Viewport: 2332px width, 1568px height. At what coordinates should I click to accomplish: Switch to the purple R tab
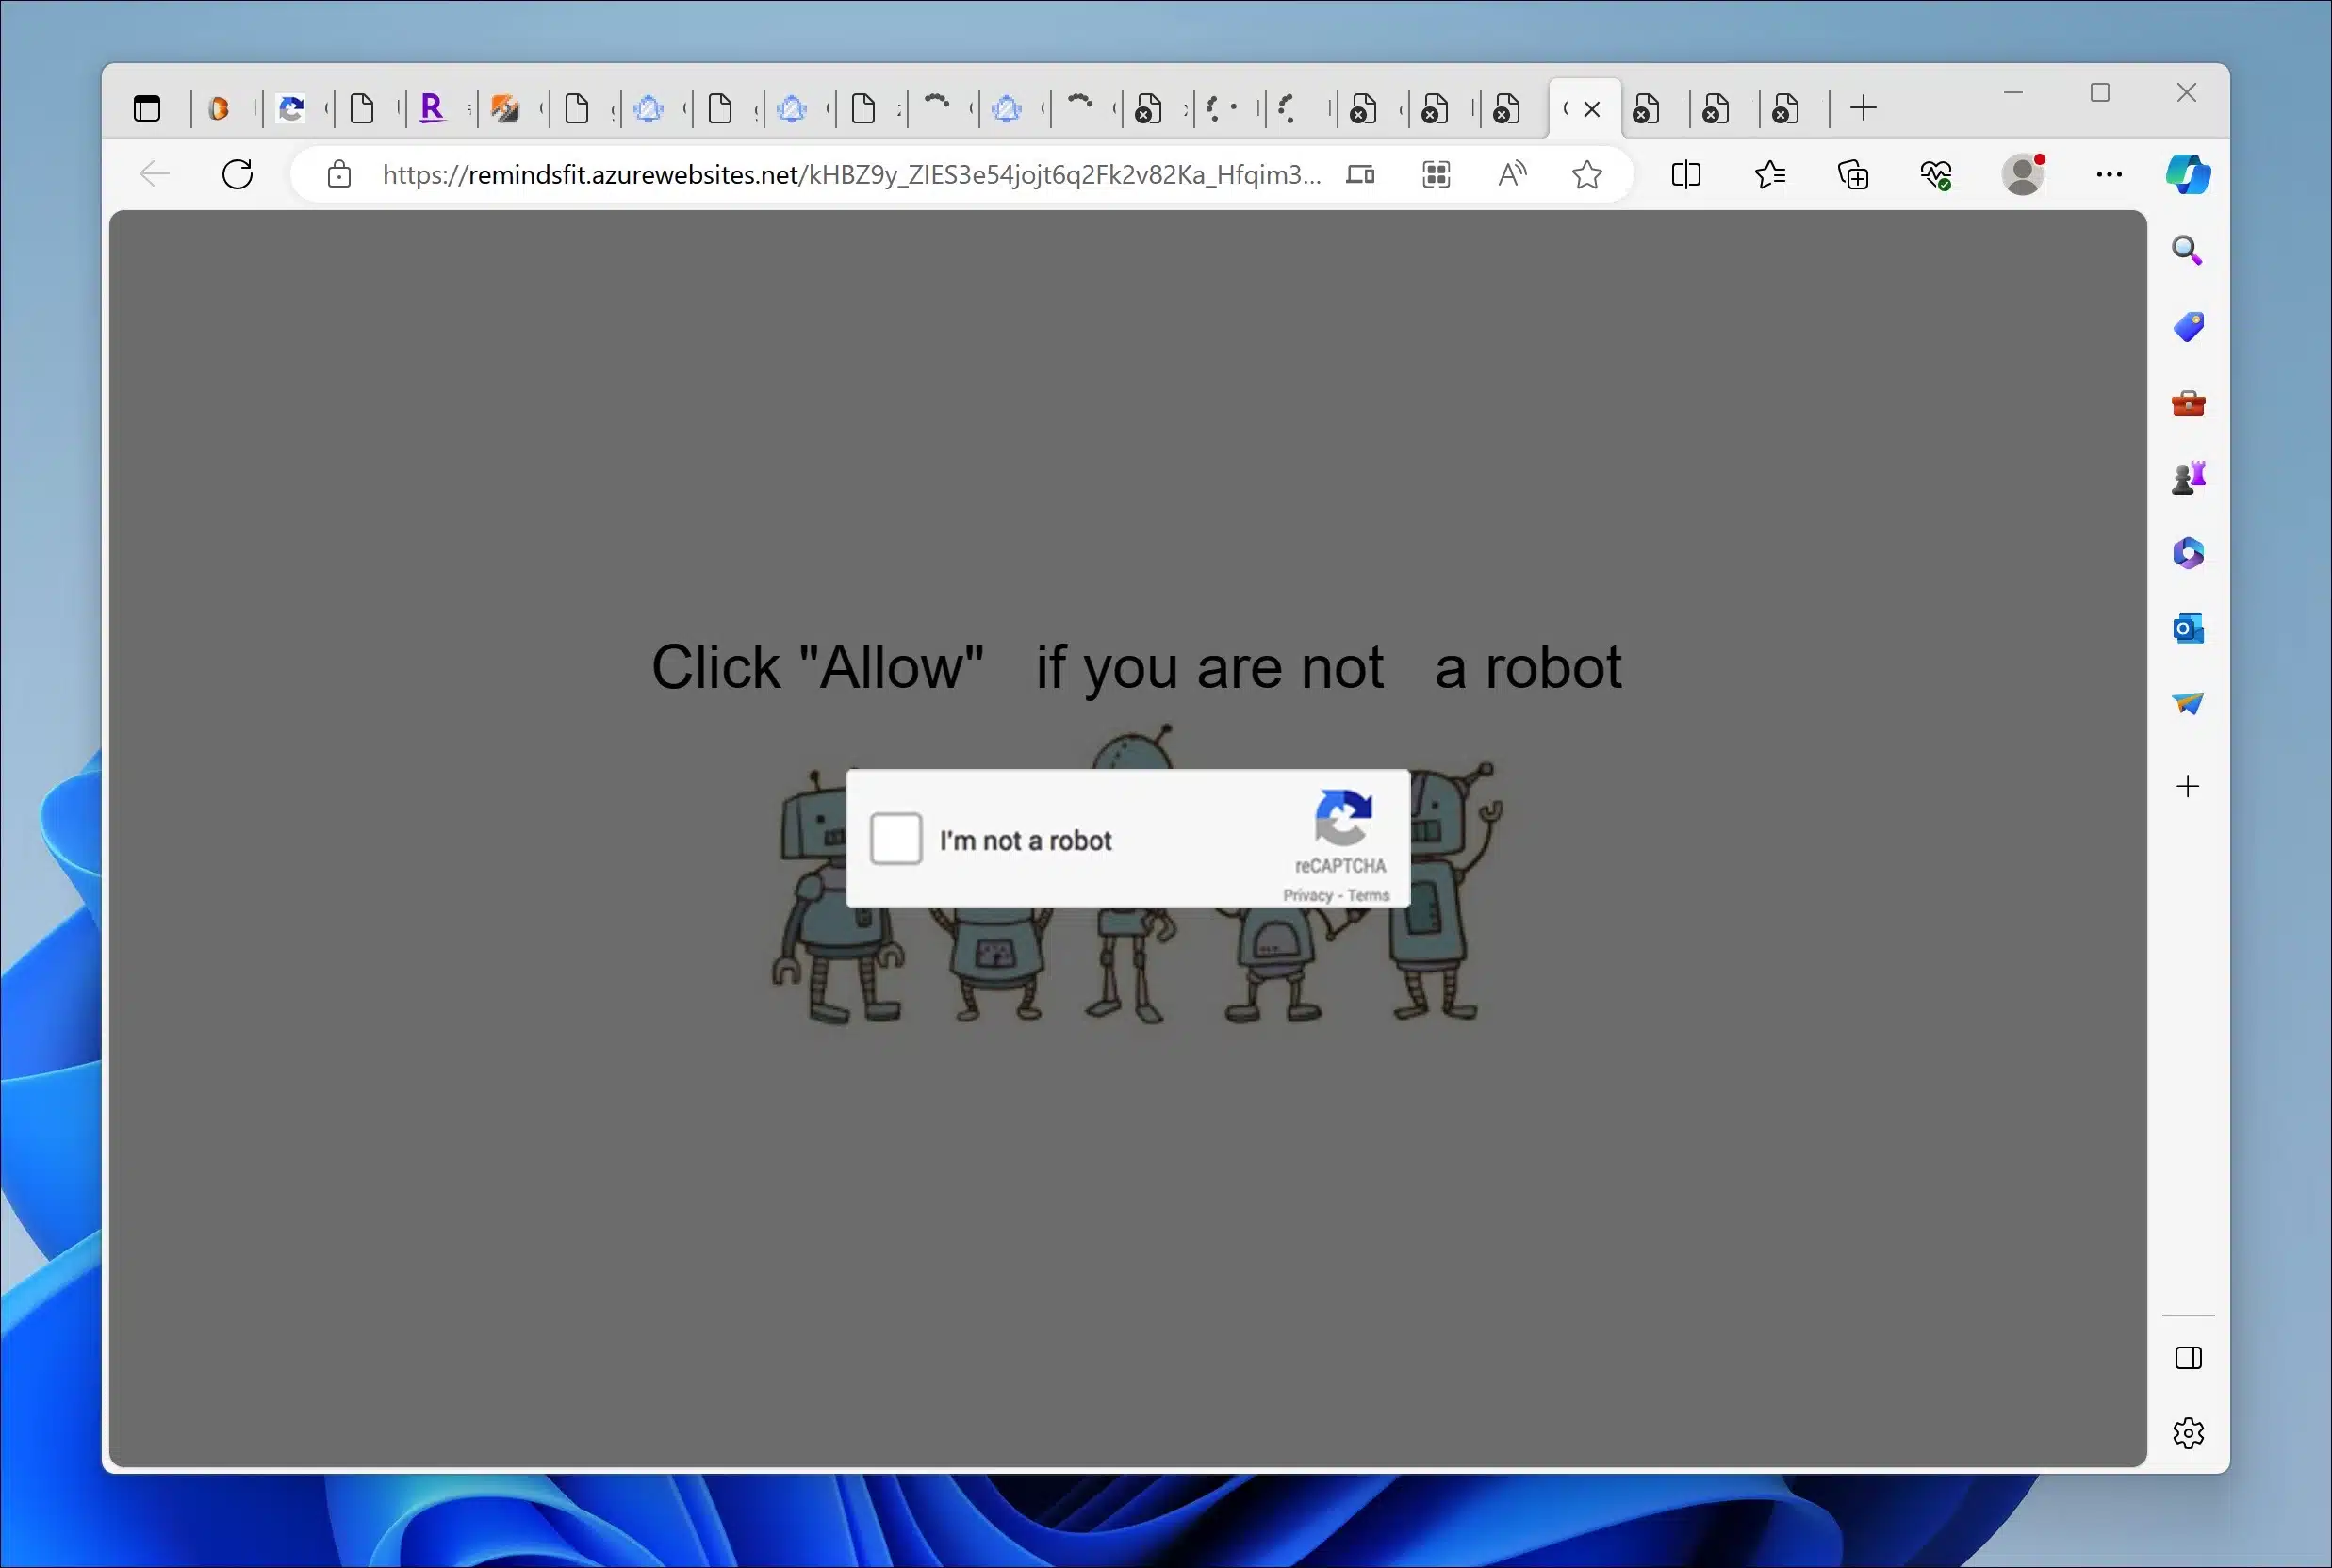[x=432, y=108]
